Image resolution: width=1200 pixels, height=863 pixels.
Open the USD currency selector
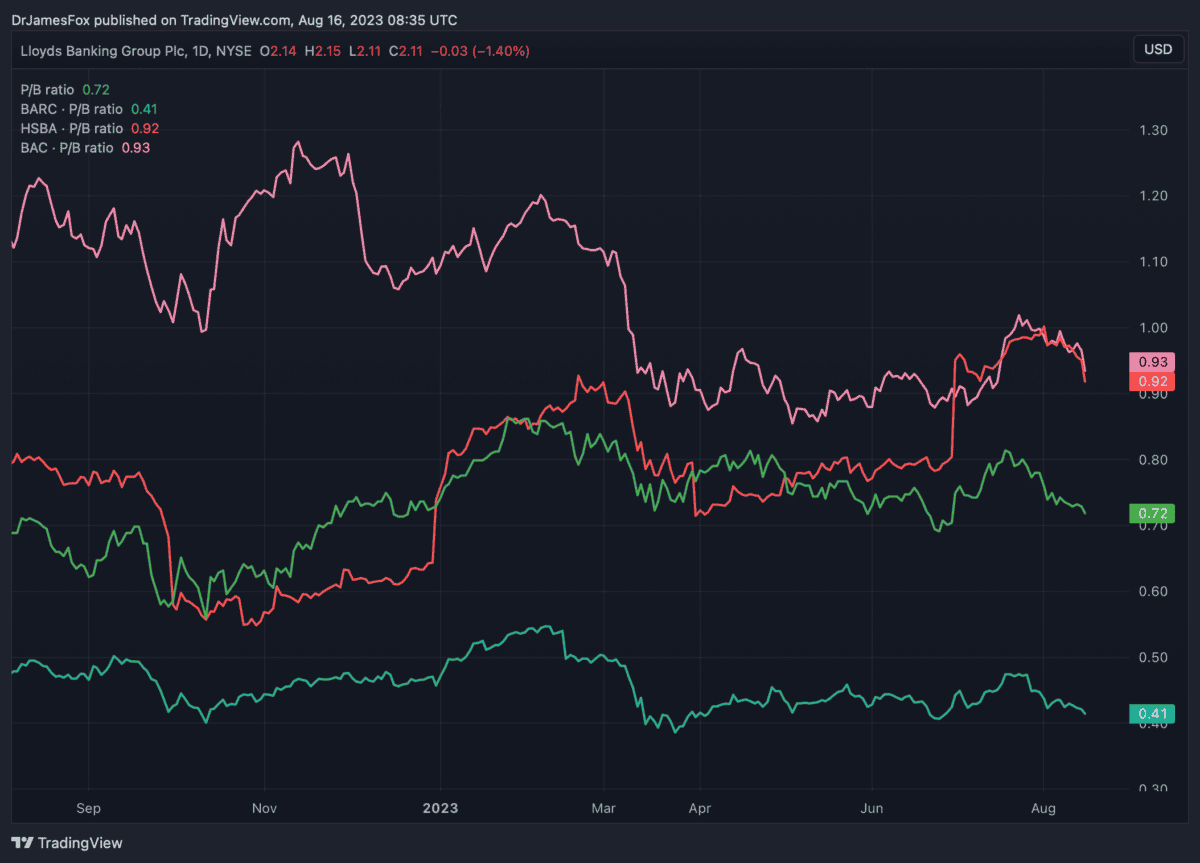pyautogui.click(x=1157, y=50)
